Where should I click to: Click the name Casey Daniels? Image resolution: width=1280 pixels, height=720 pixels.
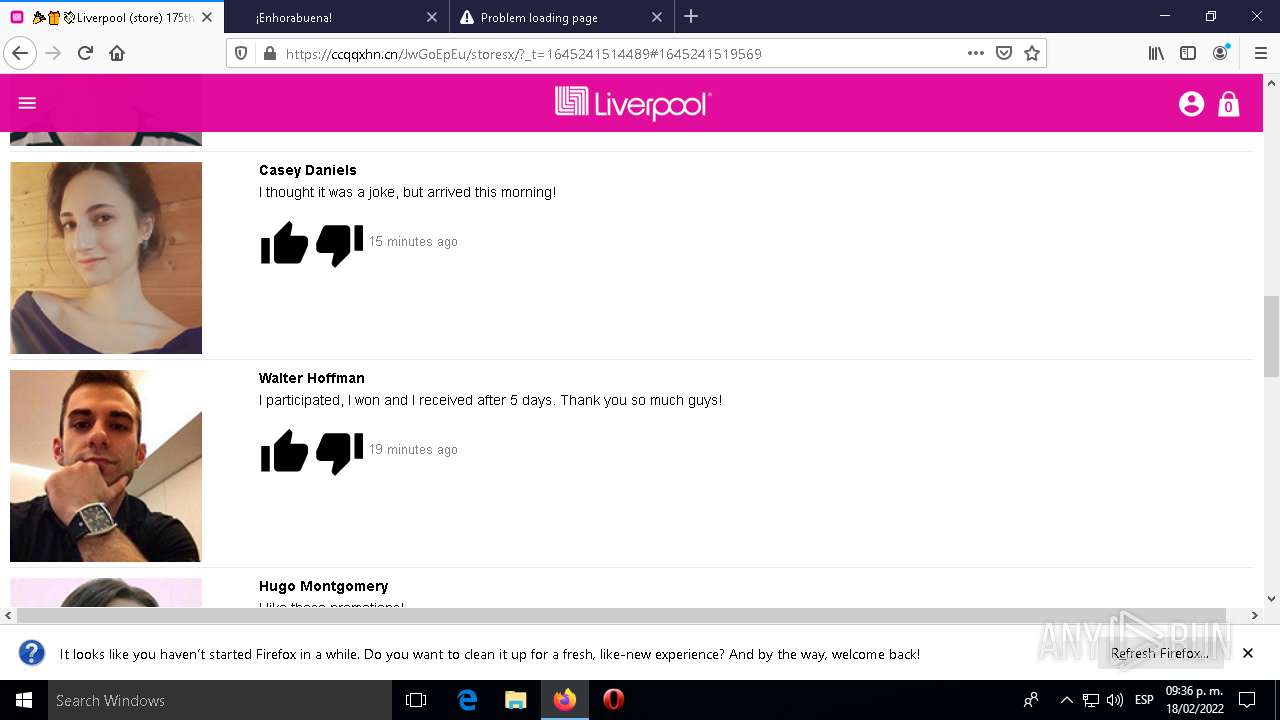click(308, 170)
